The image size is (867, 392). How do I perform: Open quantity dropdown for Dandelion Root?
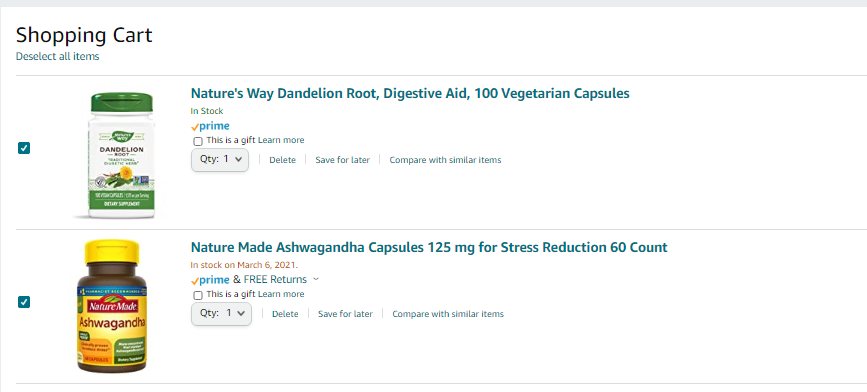coord(220,159)
